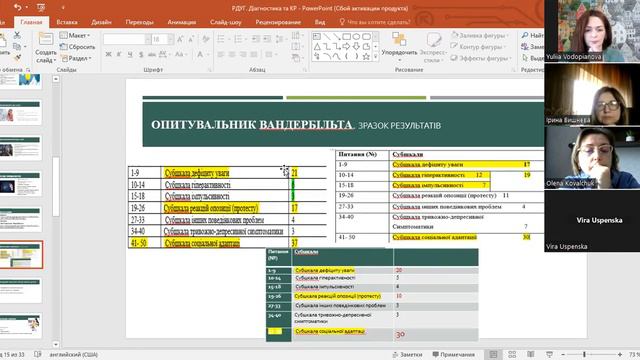Open Контур фигуры shape outline dropdown
Viewport: 640px width, 360px height.
point(478,47)
